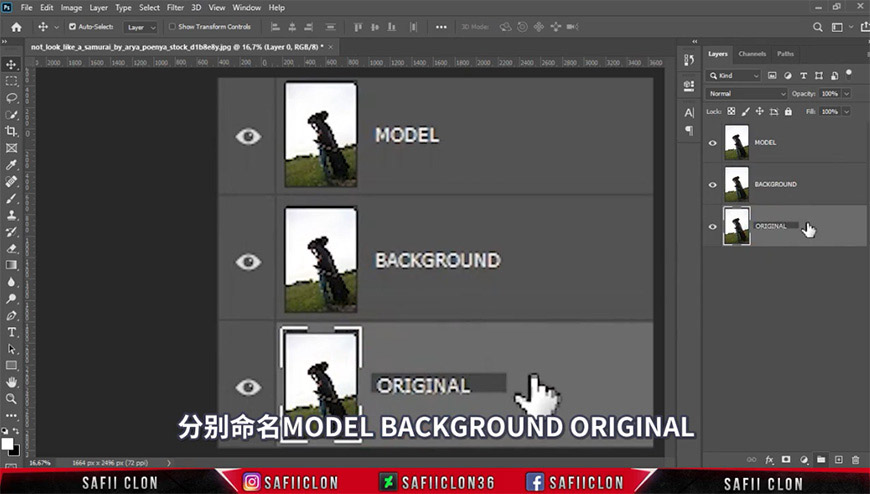
Task: Select the Gradient tool
Action: click(x=11, y=265)
